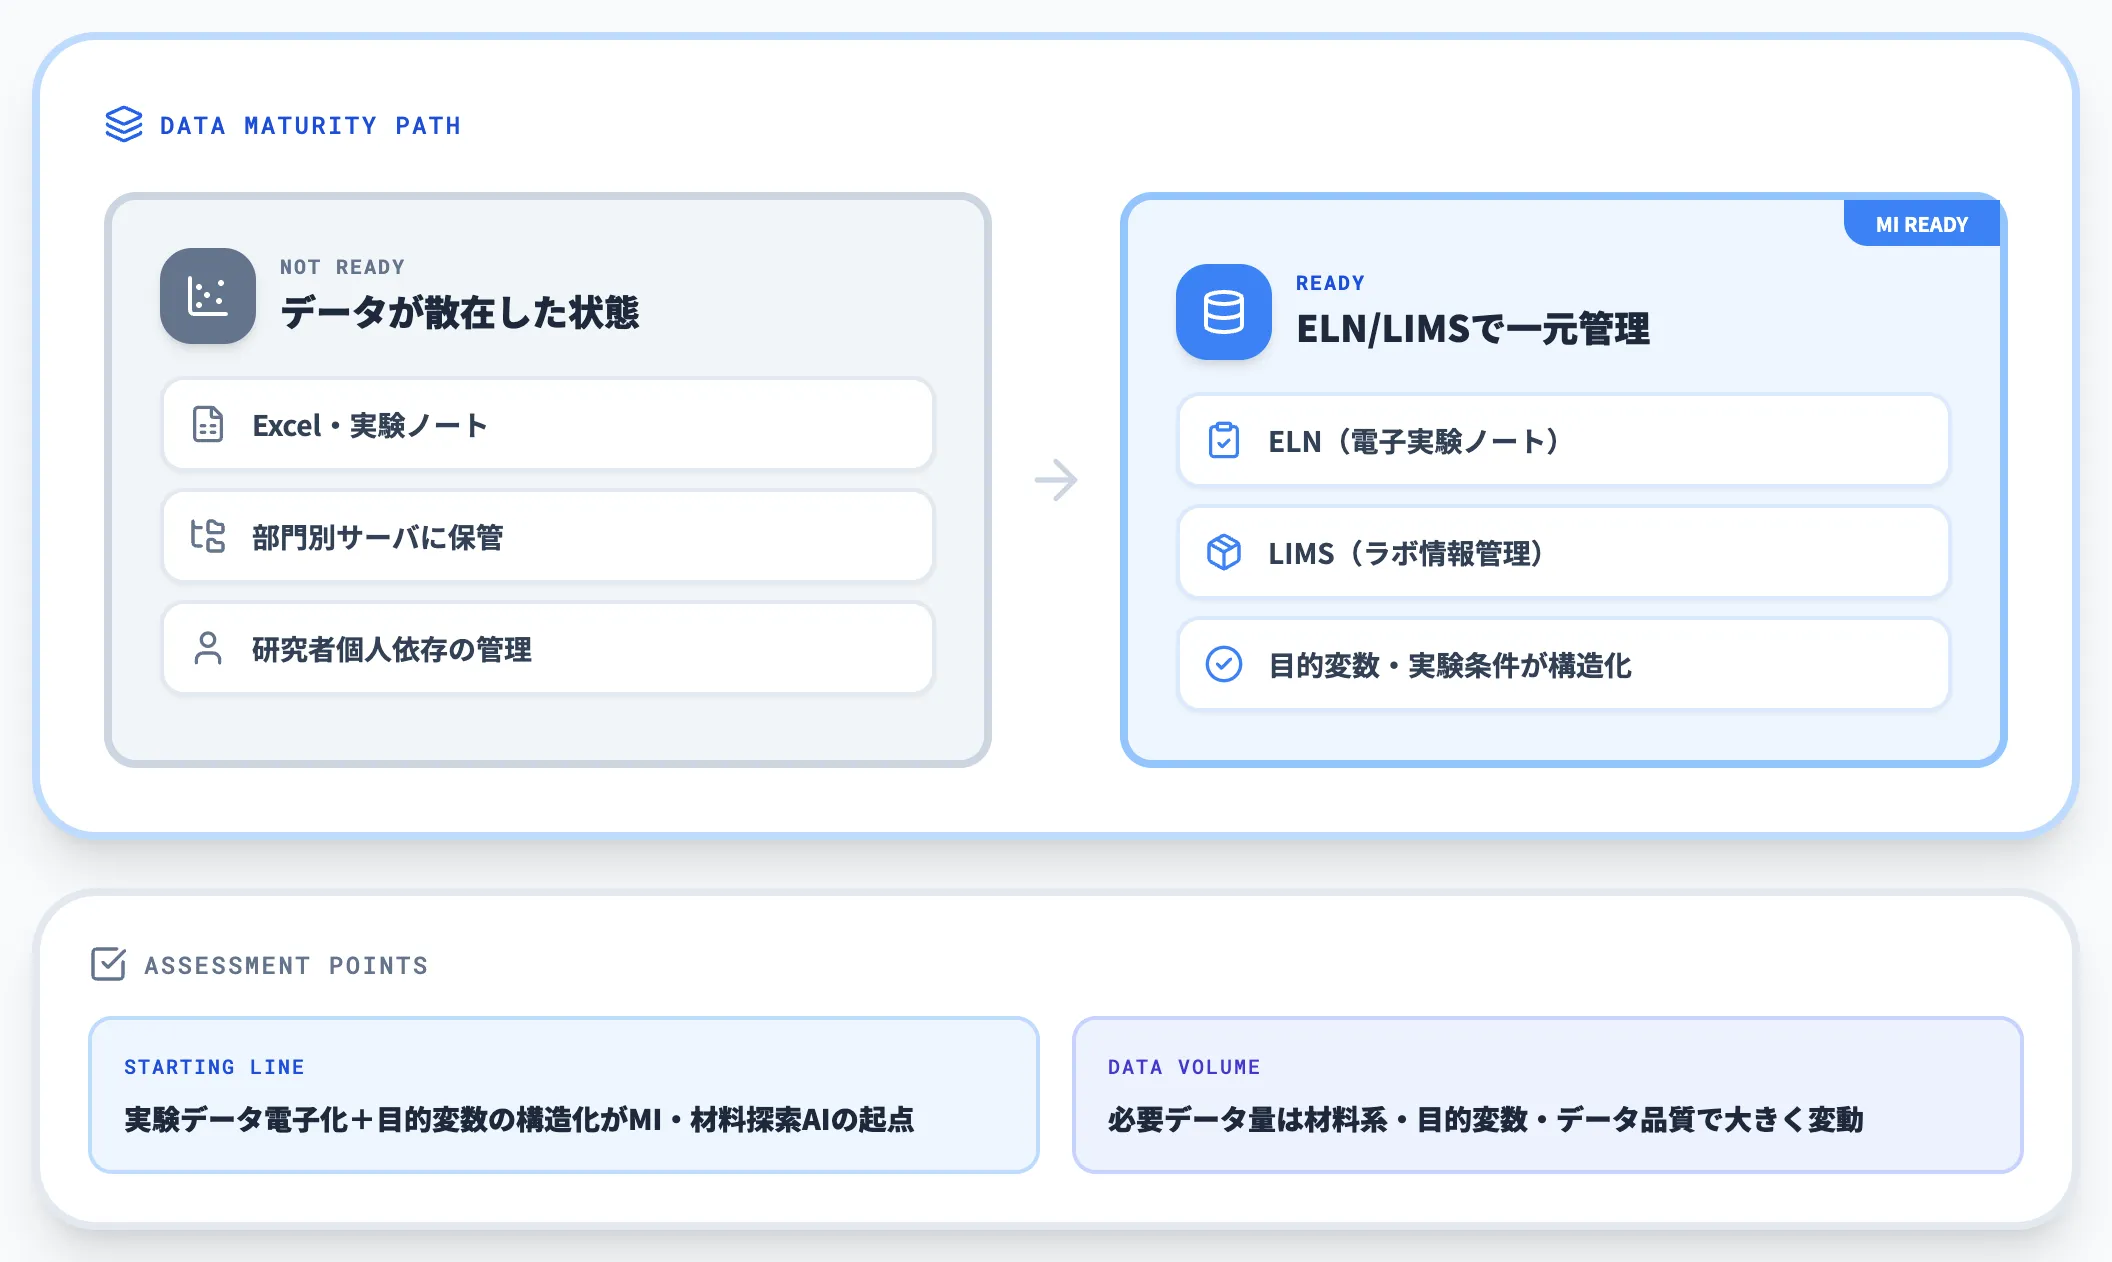
Task: Click the stacked layers icon beside DATA MATURITY PATH
Action: tap(124, 125)
